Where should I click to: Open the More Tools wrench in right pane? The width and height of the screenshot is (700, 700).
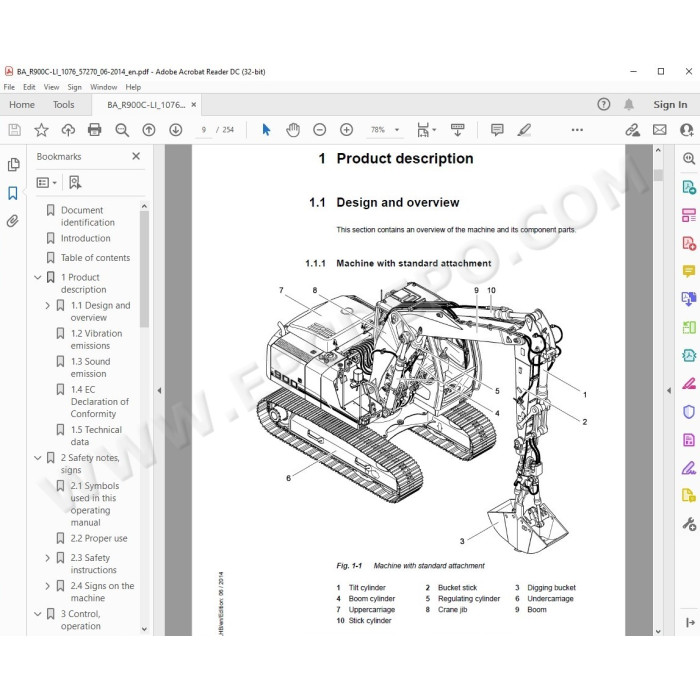click(689, 524)
